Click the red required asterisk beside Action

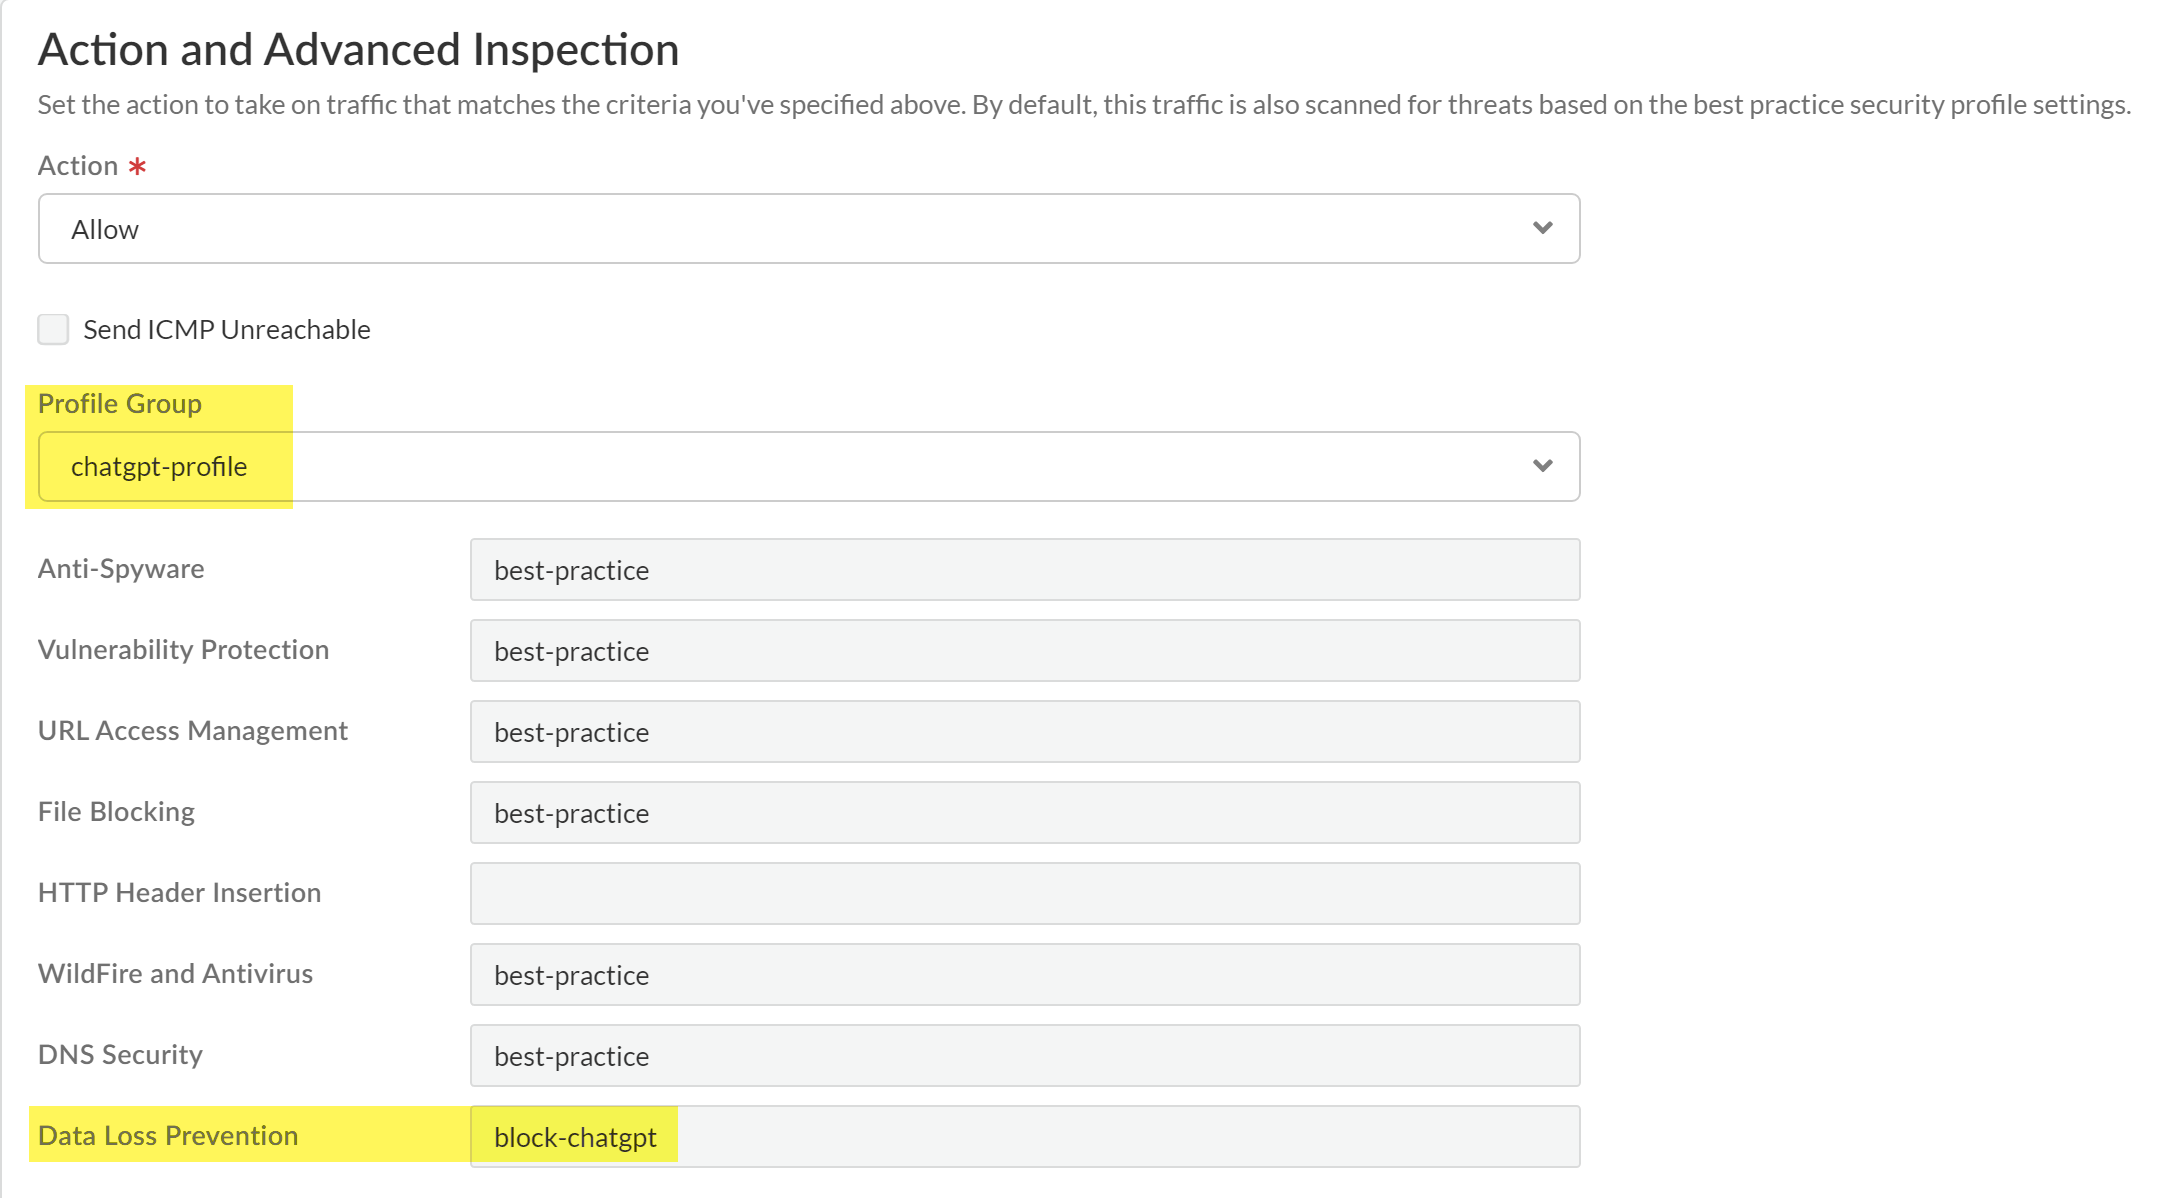coord(137,166)
